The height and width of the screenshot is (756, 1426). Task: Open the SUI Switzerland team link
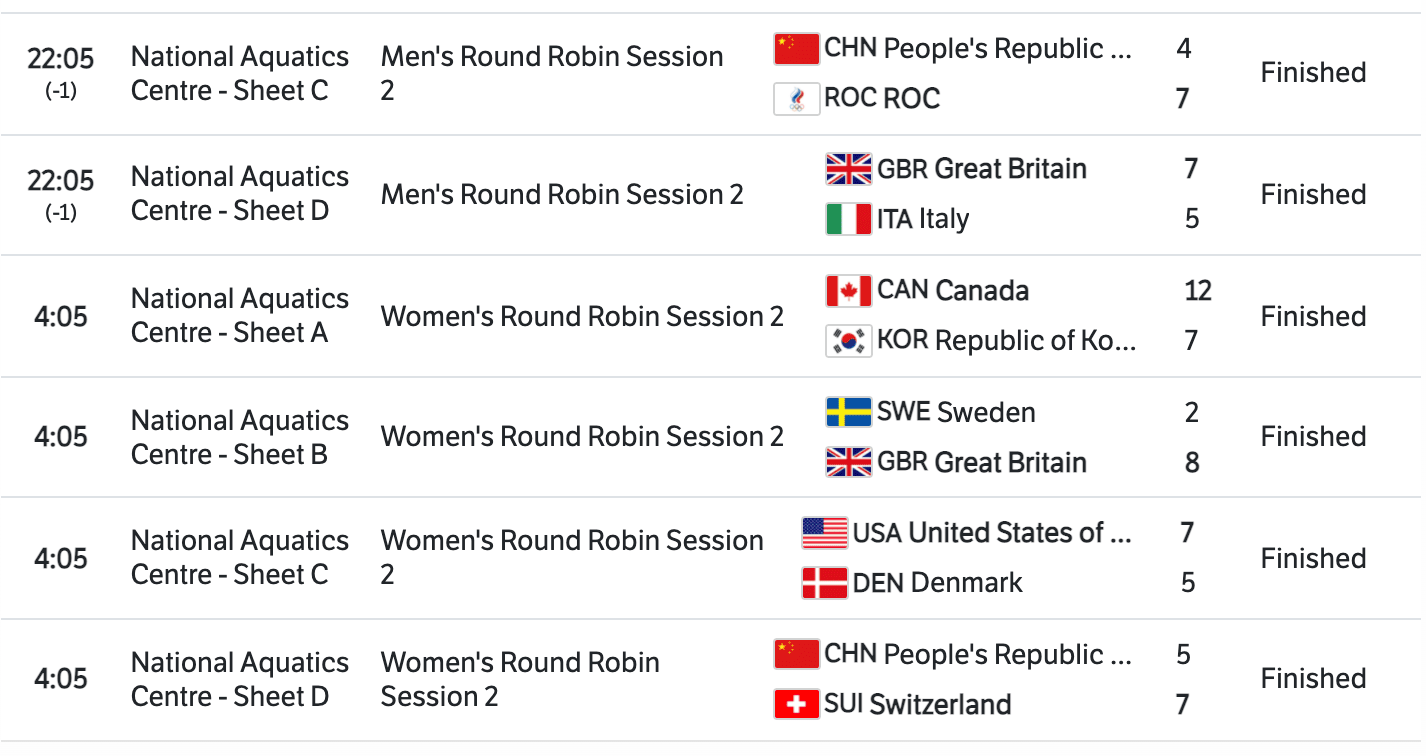point(917,704)
